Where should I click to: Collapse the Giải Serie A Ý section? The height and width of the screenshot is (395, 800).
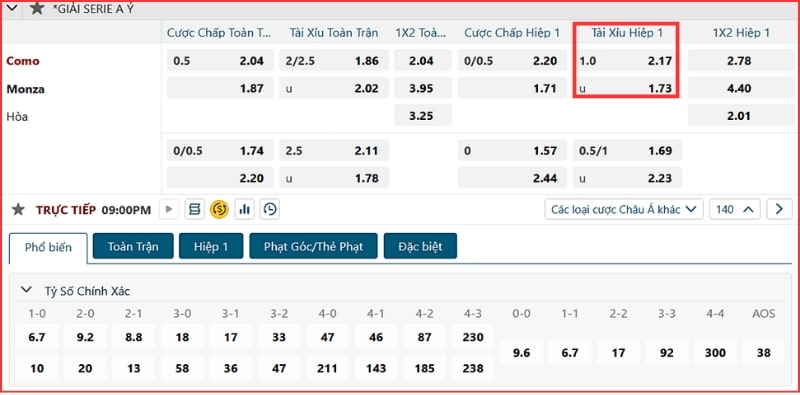tap(14, 8)
